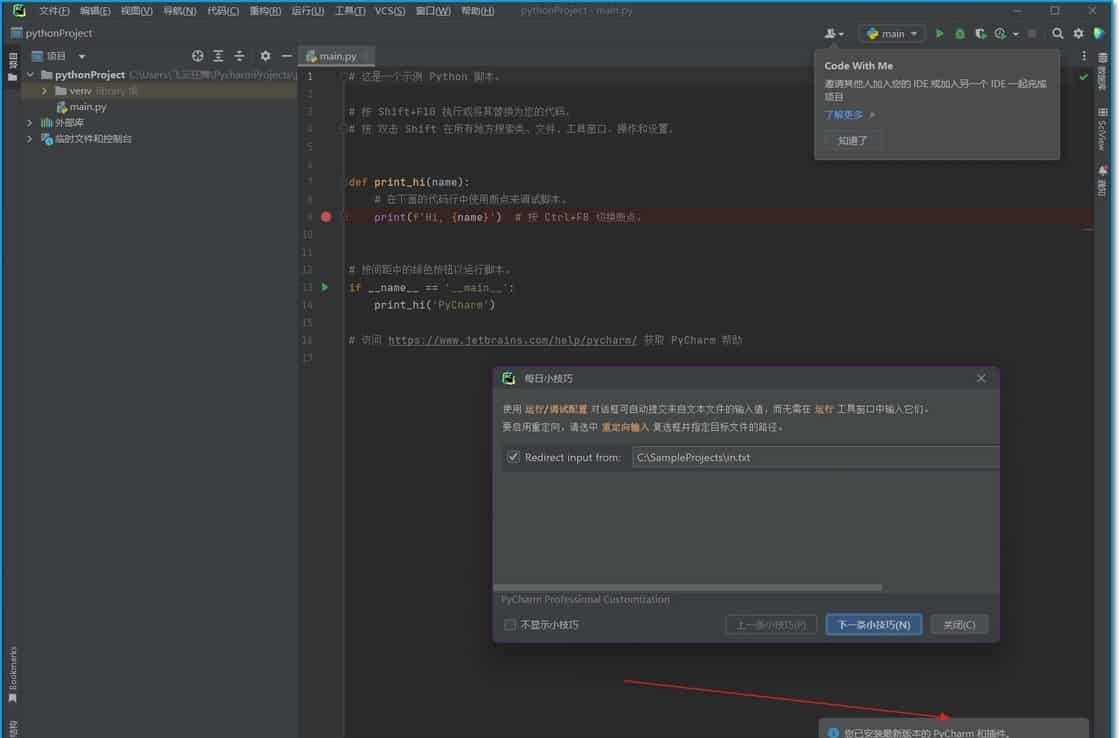
Task: Click green run gutter arrow at line 13
Action: (325, 287)
